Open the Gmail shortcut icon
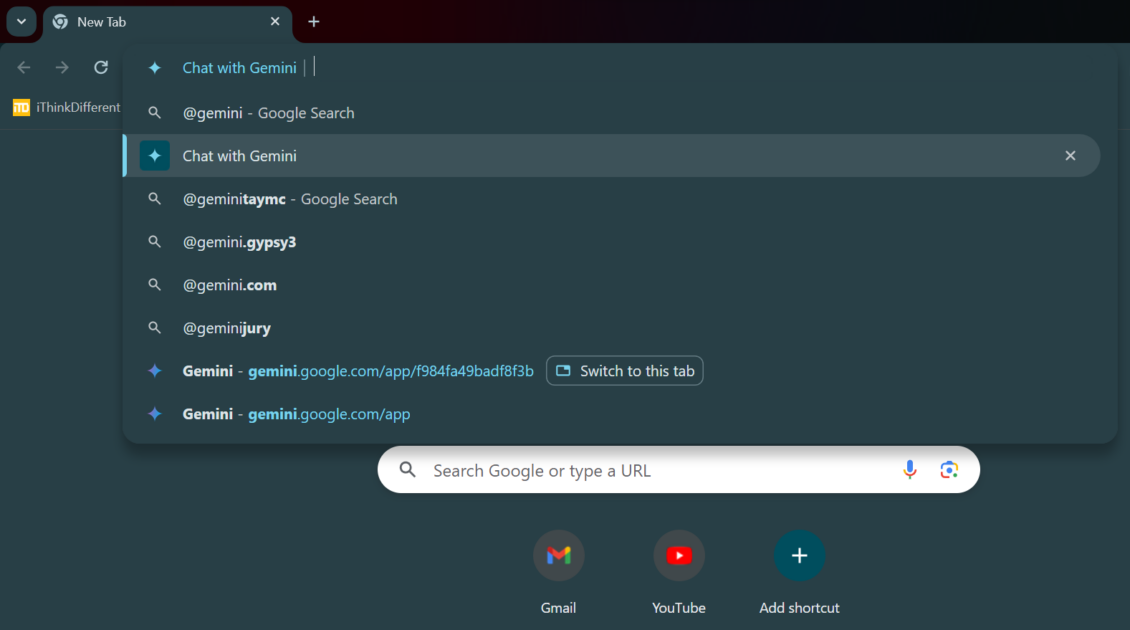The width and height of the screenshot is (1130, 630). tap(558, 556)
